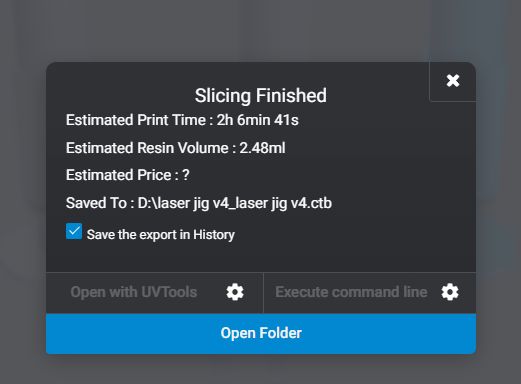This screenshot has width=521, height=384.
Task: Click the Slicing Finished title text
Action: 261,96
